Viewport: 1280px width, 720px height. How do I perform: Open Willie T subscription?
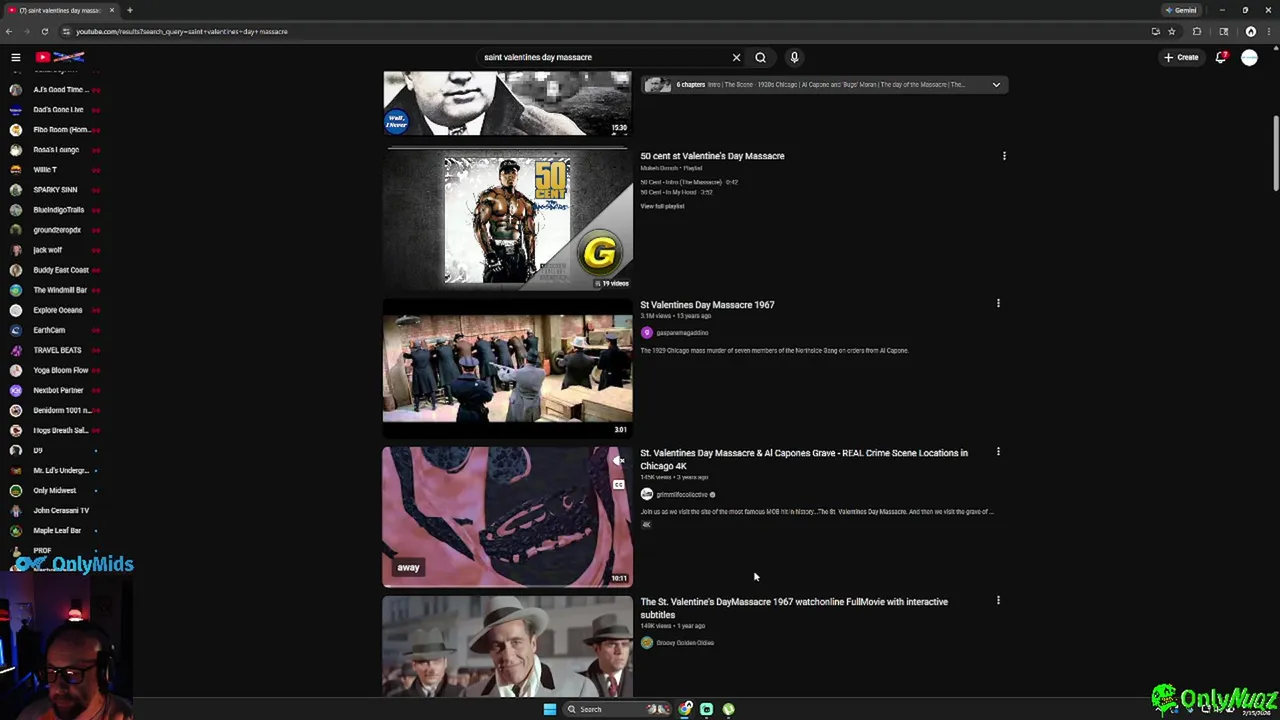coord(55,170)
